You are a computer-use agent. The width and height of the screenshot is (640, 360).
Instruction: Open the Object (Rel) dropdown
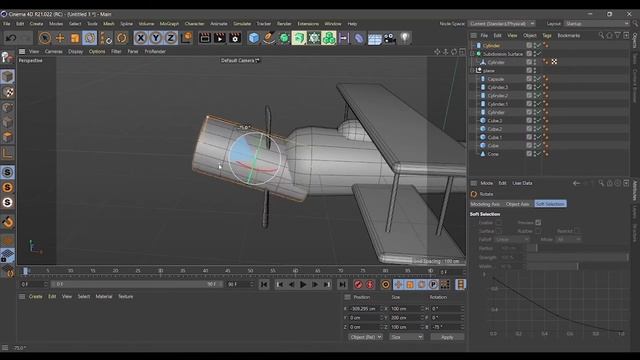pos(365,337)
